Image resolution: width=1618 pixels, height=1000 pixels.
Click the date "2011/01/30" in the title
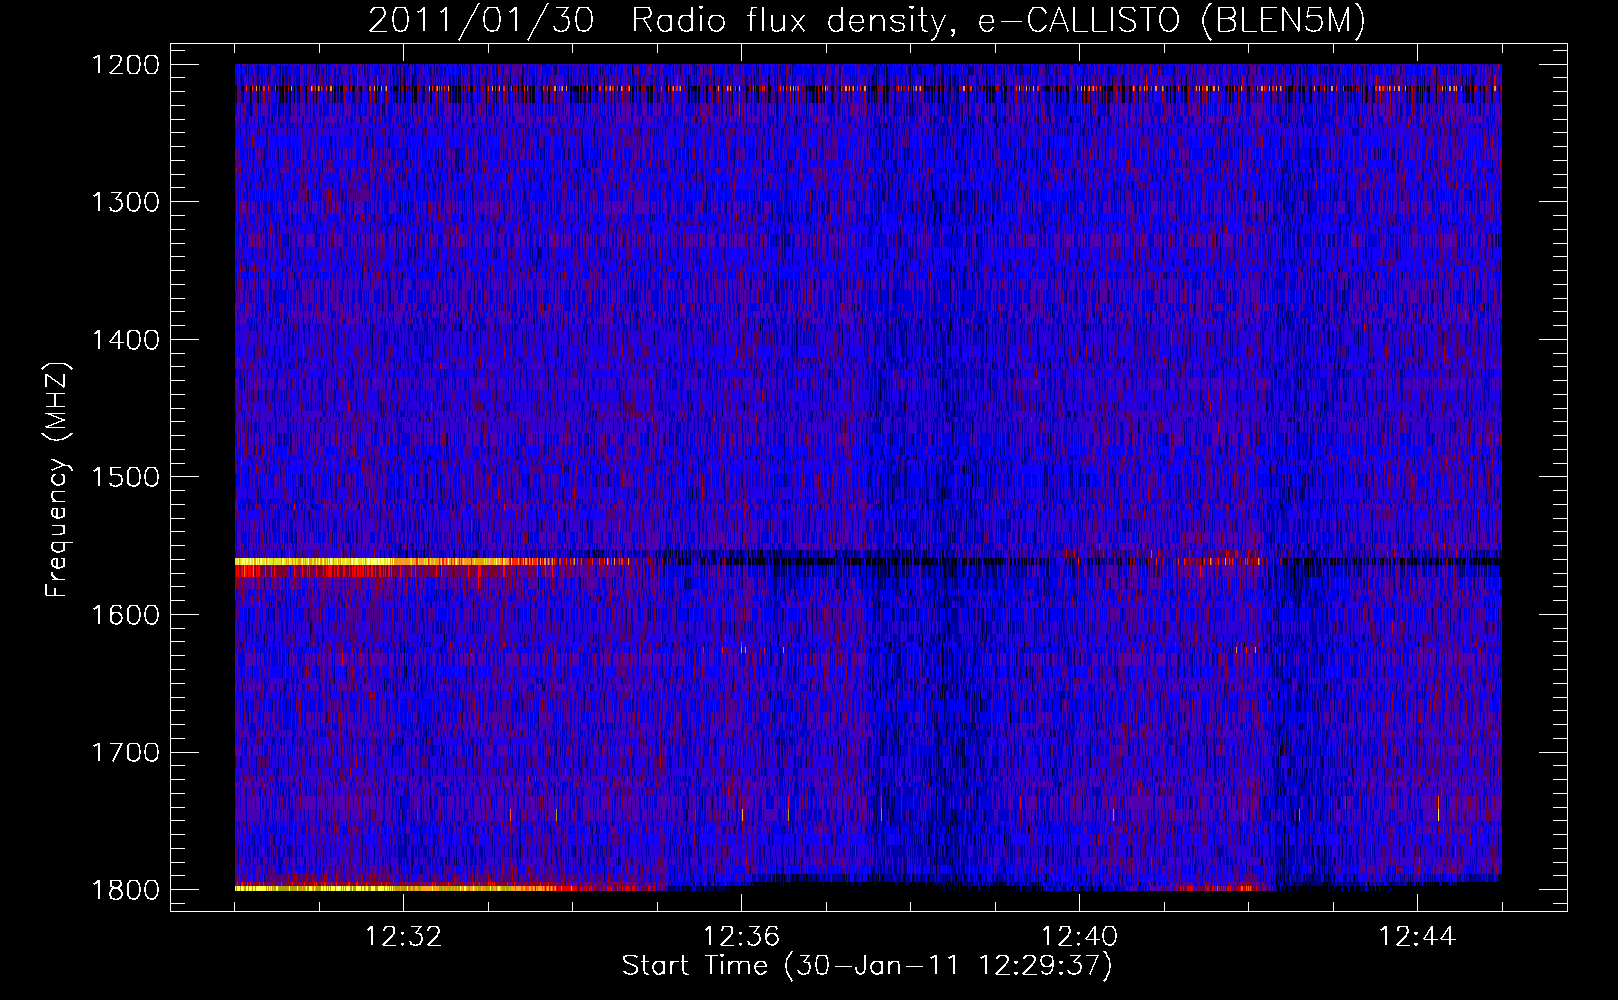(482, 22)
